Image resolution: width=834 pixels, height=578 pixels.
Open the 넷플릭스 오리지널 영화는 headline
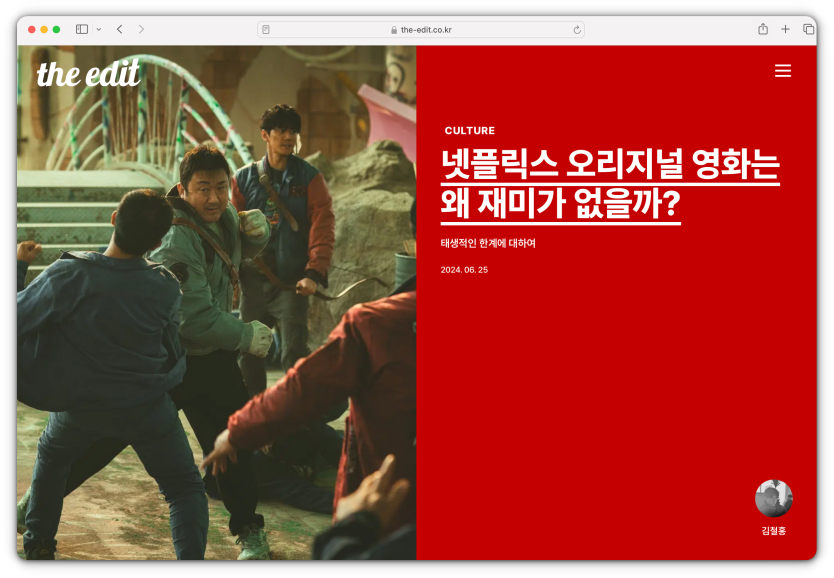click(x=609, y=183)
